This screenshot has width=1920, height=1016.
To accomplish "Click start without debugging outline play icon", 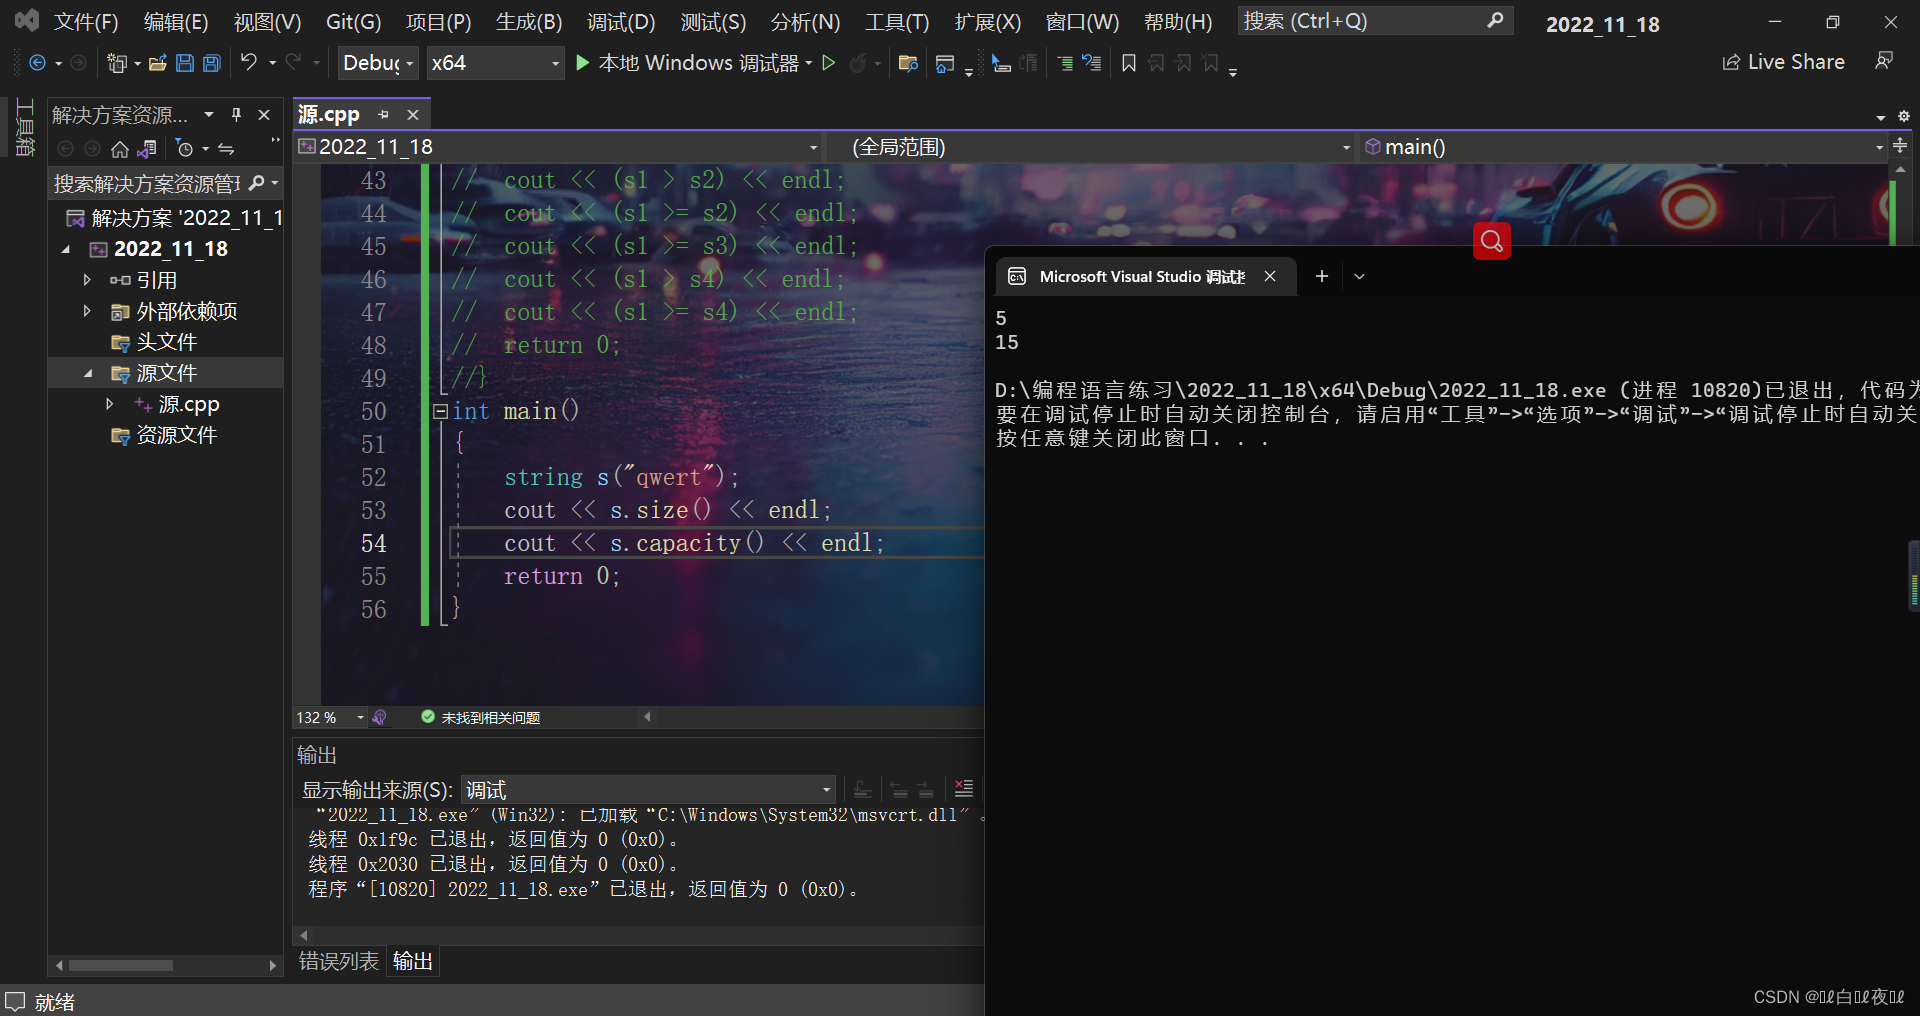I will point(828,63).
